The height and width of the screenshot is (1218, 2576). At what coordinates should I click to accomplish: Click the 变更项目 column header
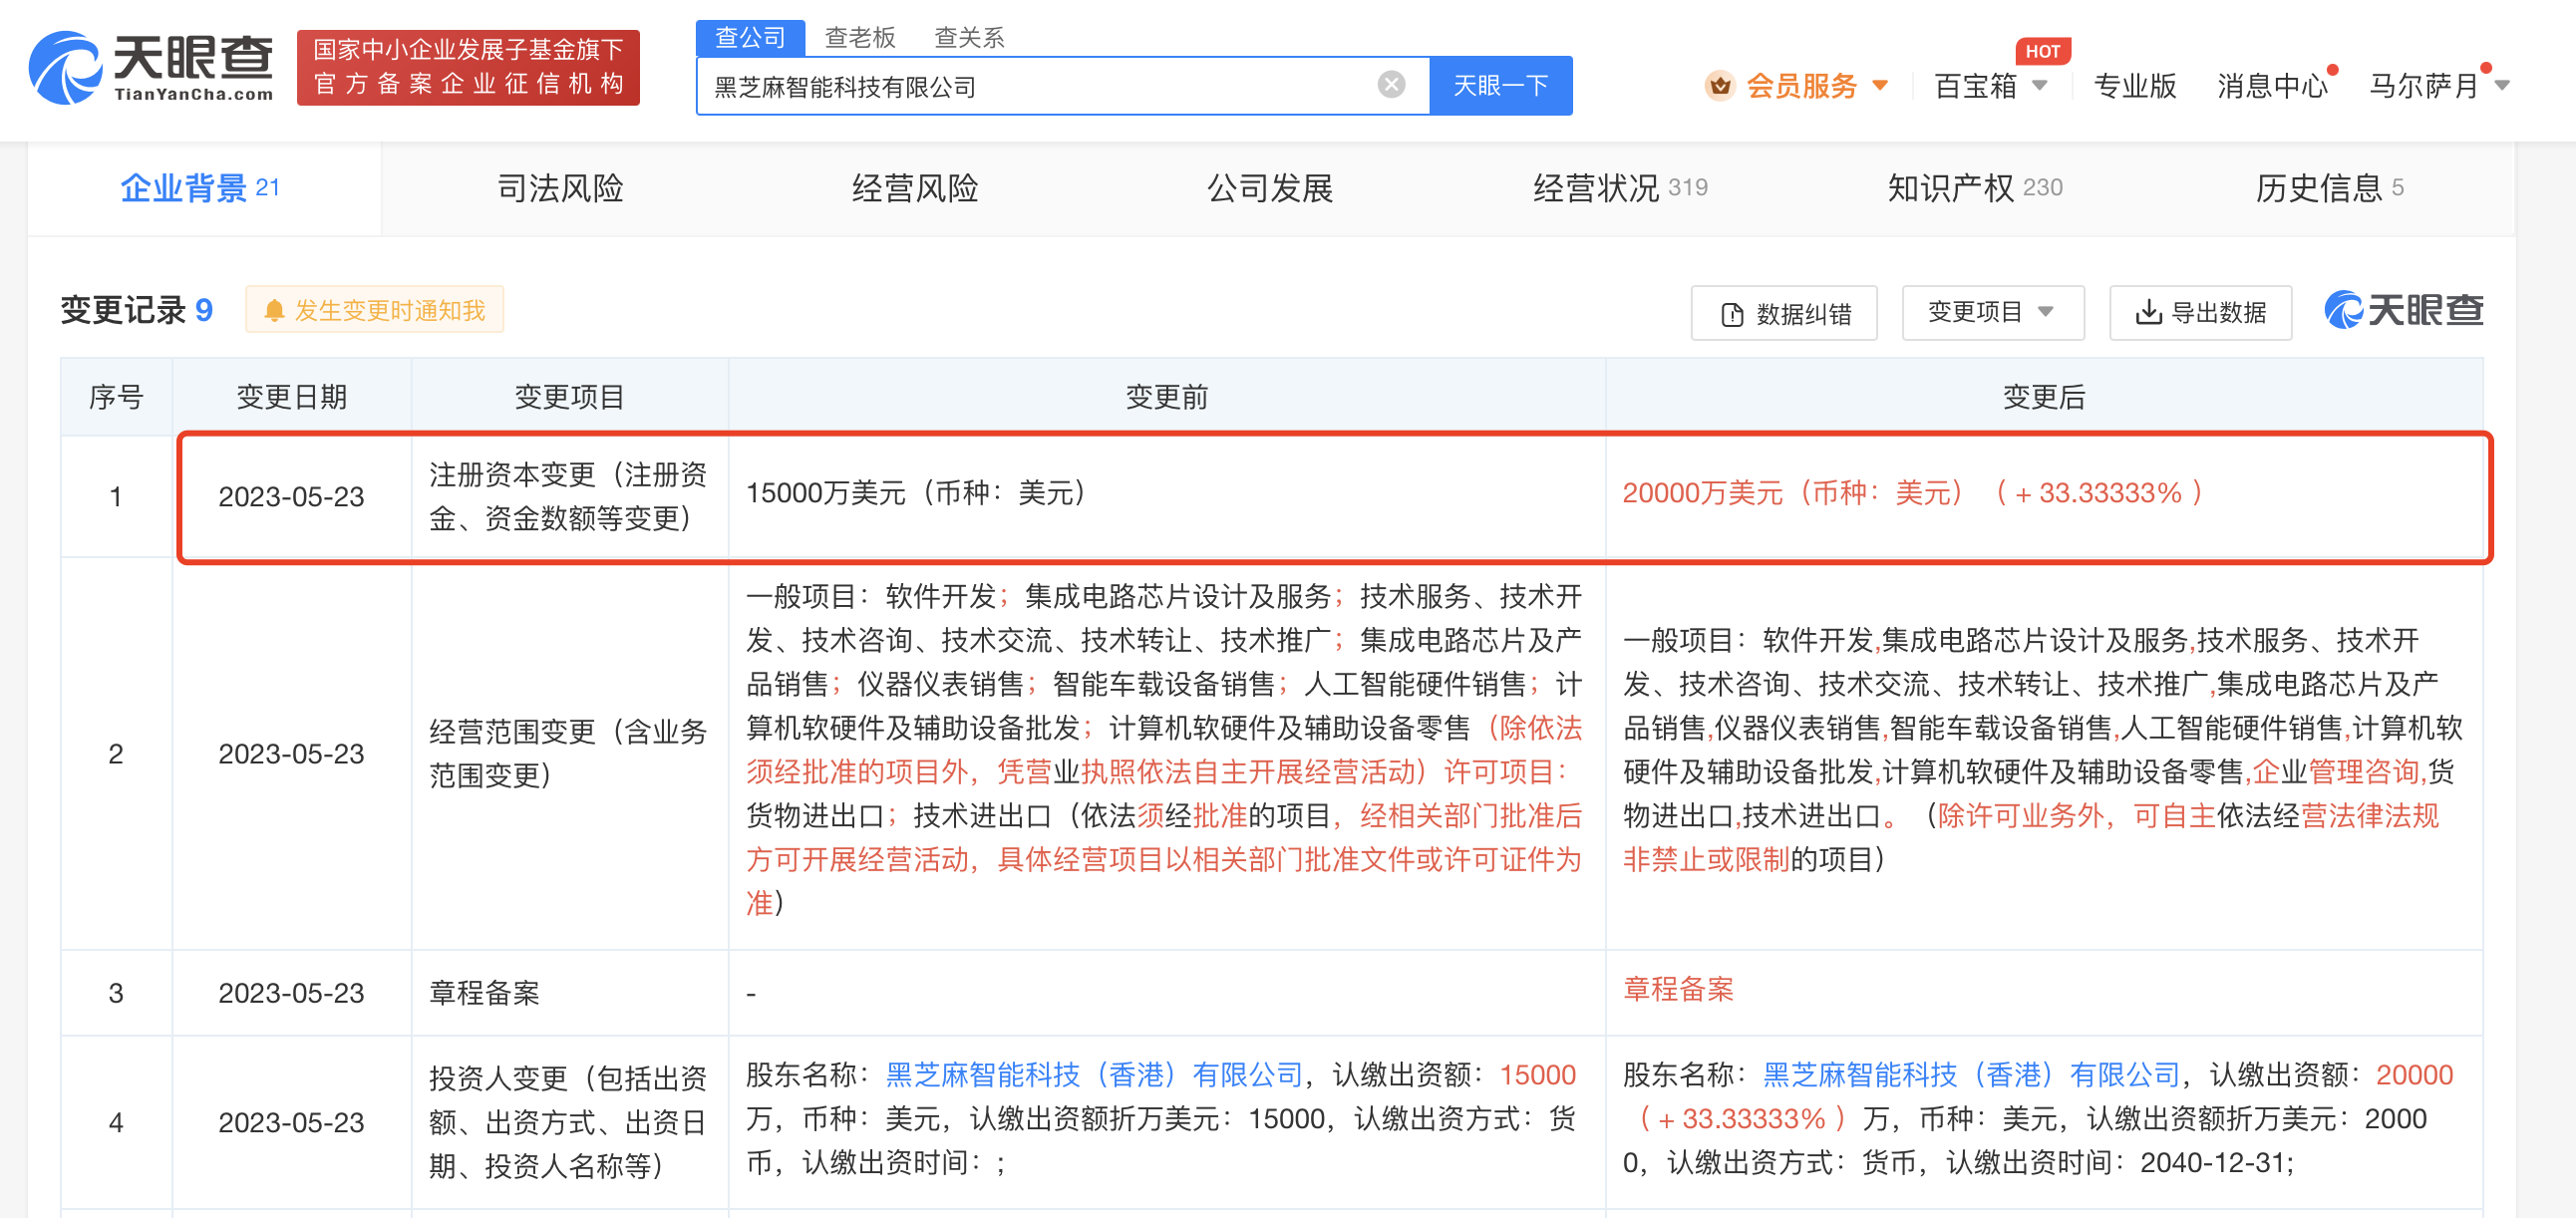570,397
